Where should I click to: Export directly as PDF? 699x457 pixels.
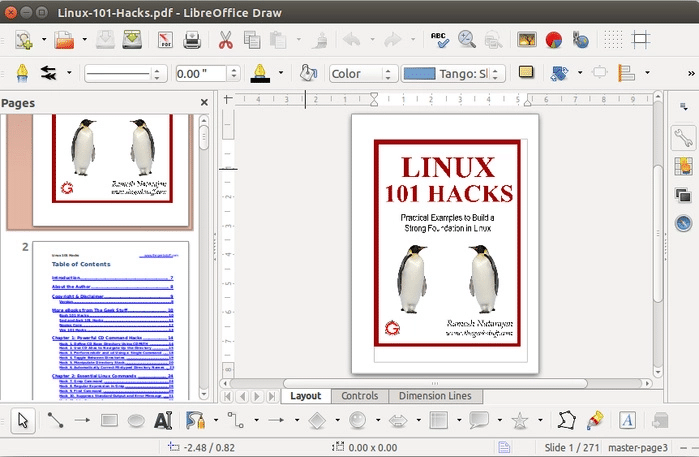click(165, 40)
